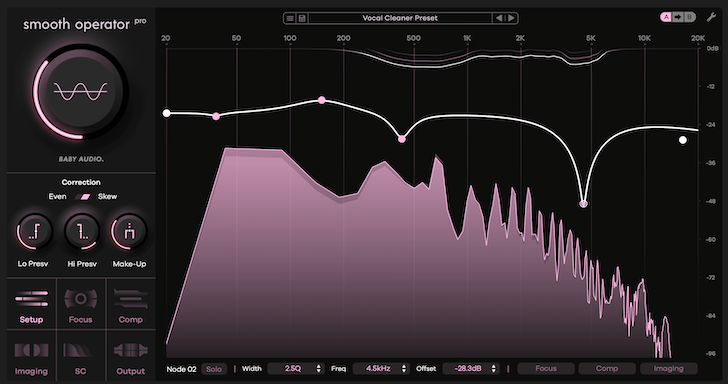Click the Imaging button in bottom bar
Screen dimensions: 728x384
pos(669,369)
